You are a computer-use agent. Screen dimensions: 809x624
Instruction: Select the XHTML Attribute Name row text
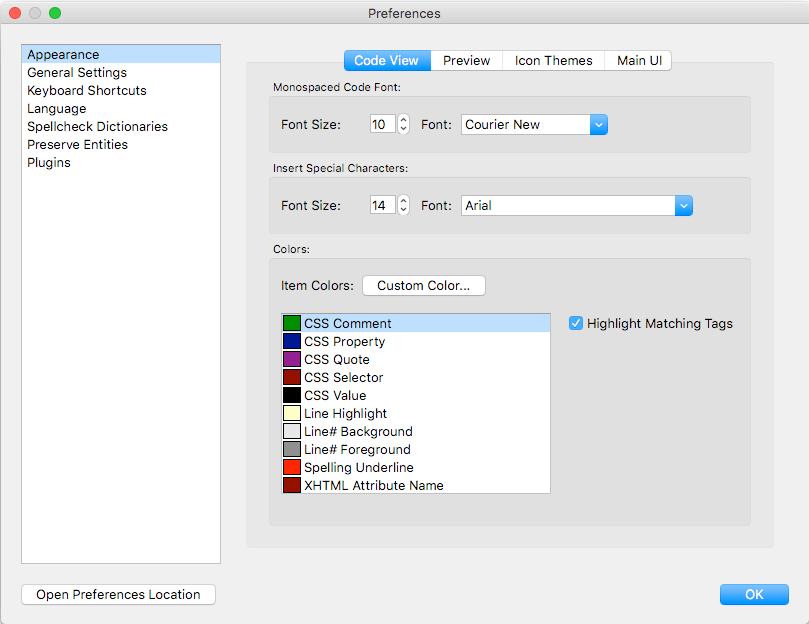point(374,485)
